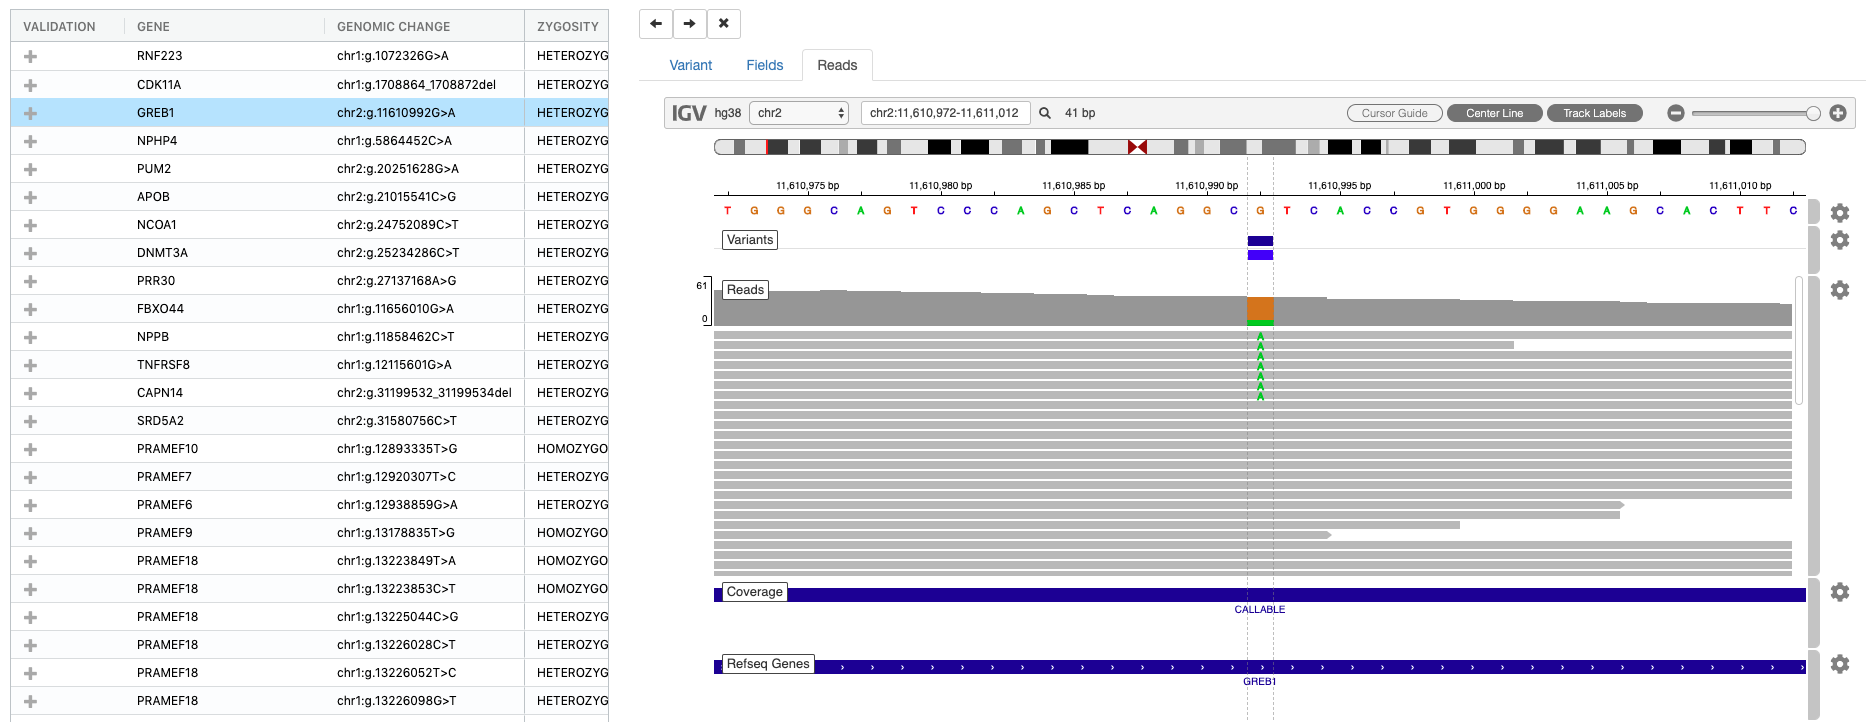
Task: Click the Reads track label
Action: click(745, 290)
